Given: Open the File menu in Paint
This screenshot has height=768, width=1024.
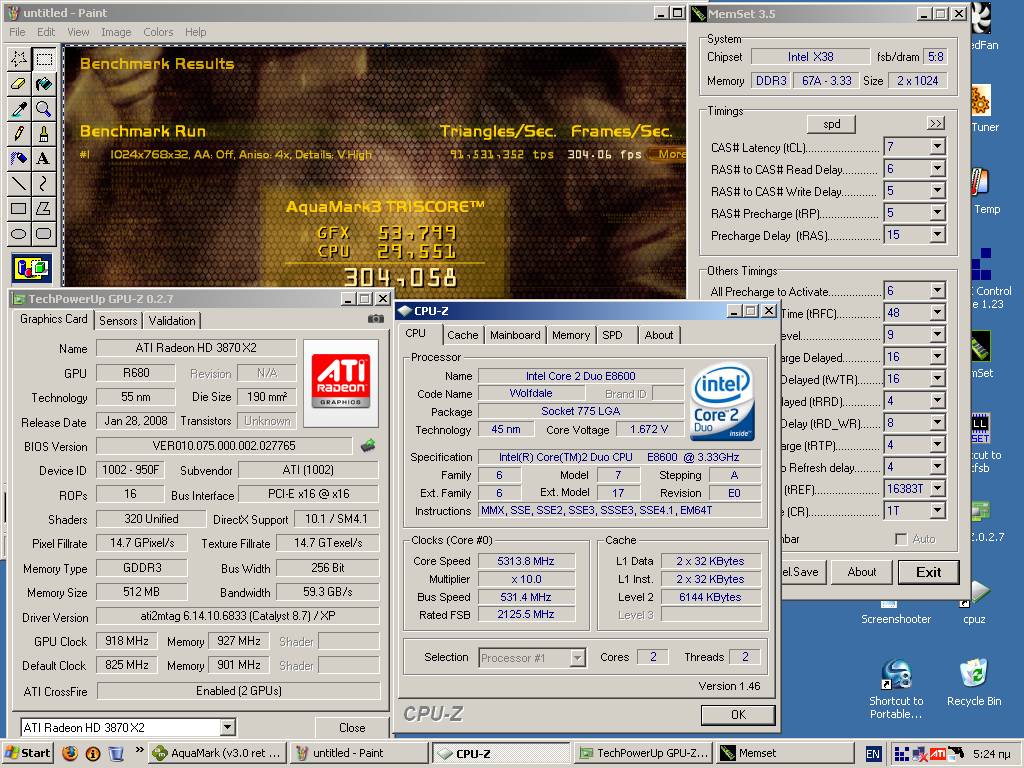Looking at the screenshot, I should point(17,32).
